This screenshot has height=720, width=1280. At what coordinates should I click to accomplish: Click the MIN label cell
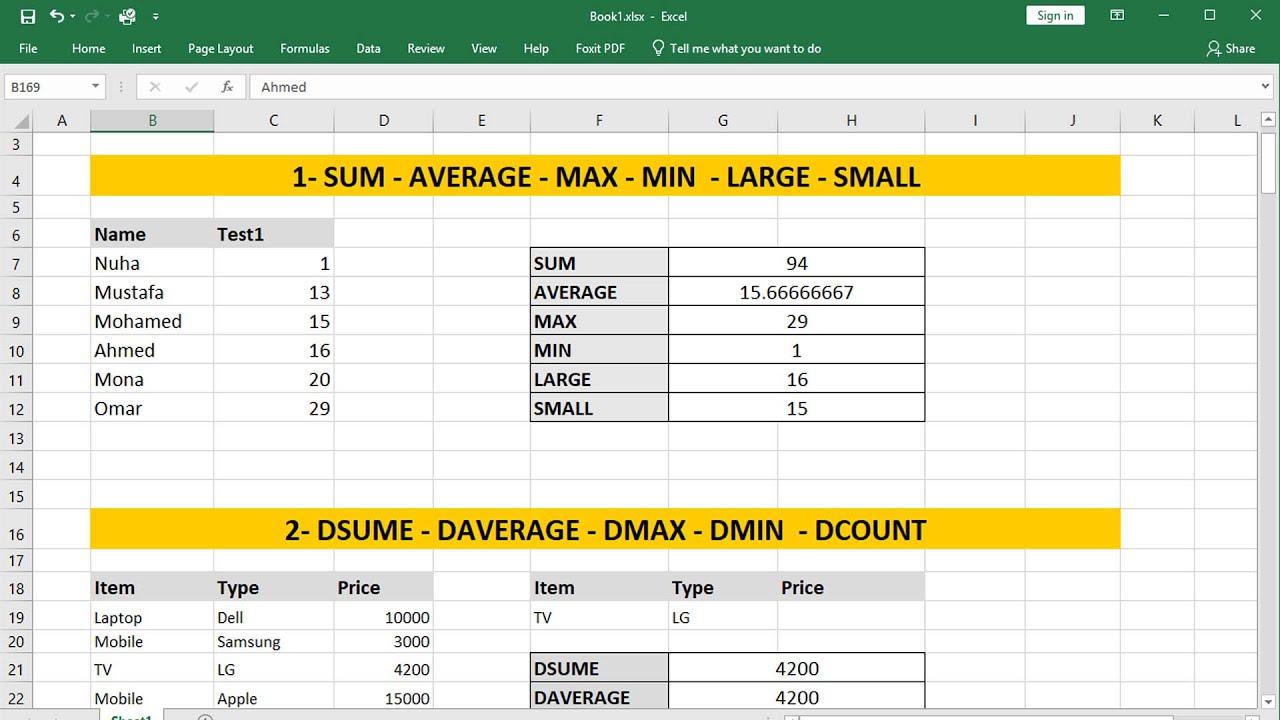click(x=599, y=350)
